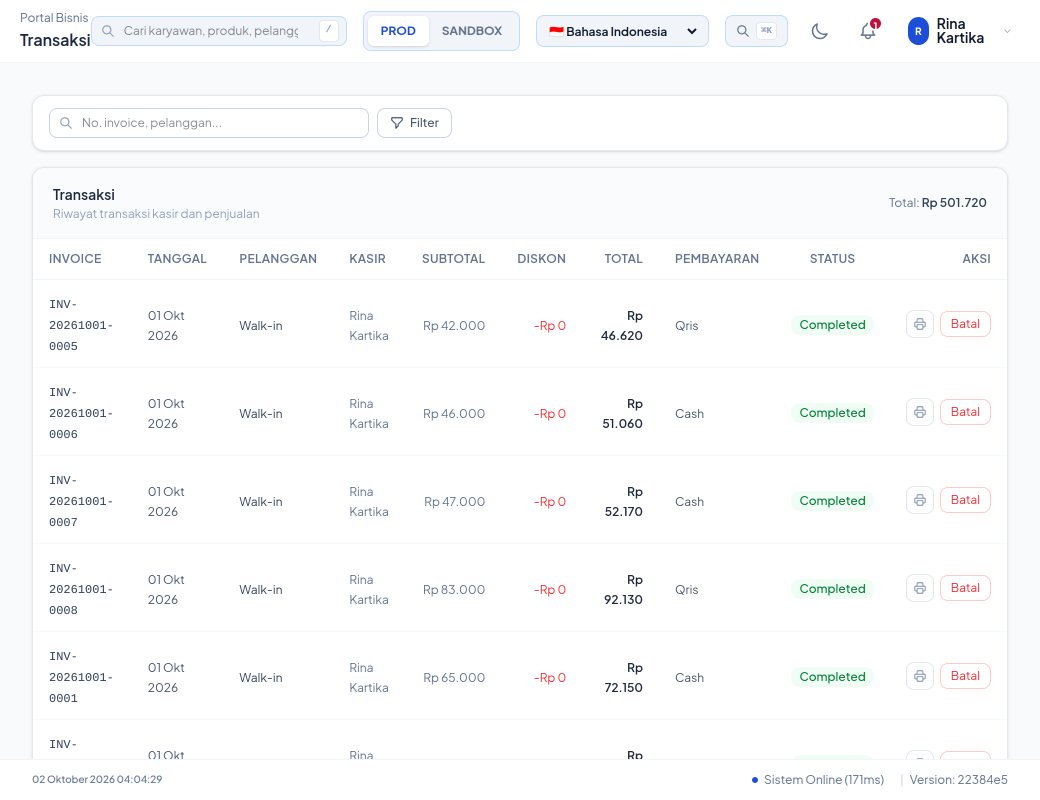Cancel invoice INV-20261001-0006 with Batal
Screen dimensions: 1040x800
click(965, 412)
